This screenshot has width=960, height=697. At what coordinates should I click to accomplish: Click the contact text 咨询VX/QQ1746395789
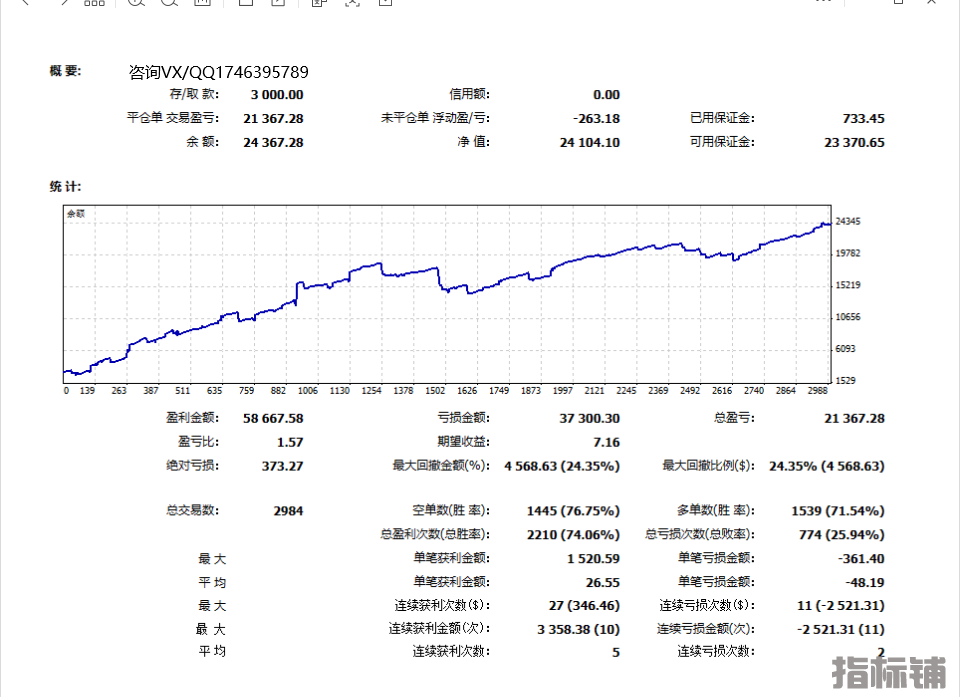tap(218, 72)
